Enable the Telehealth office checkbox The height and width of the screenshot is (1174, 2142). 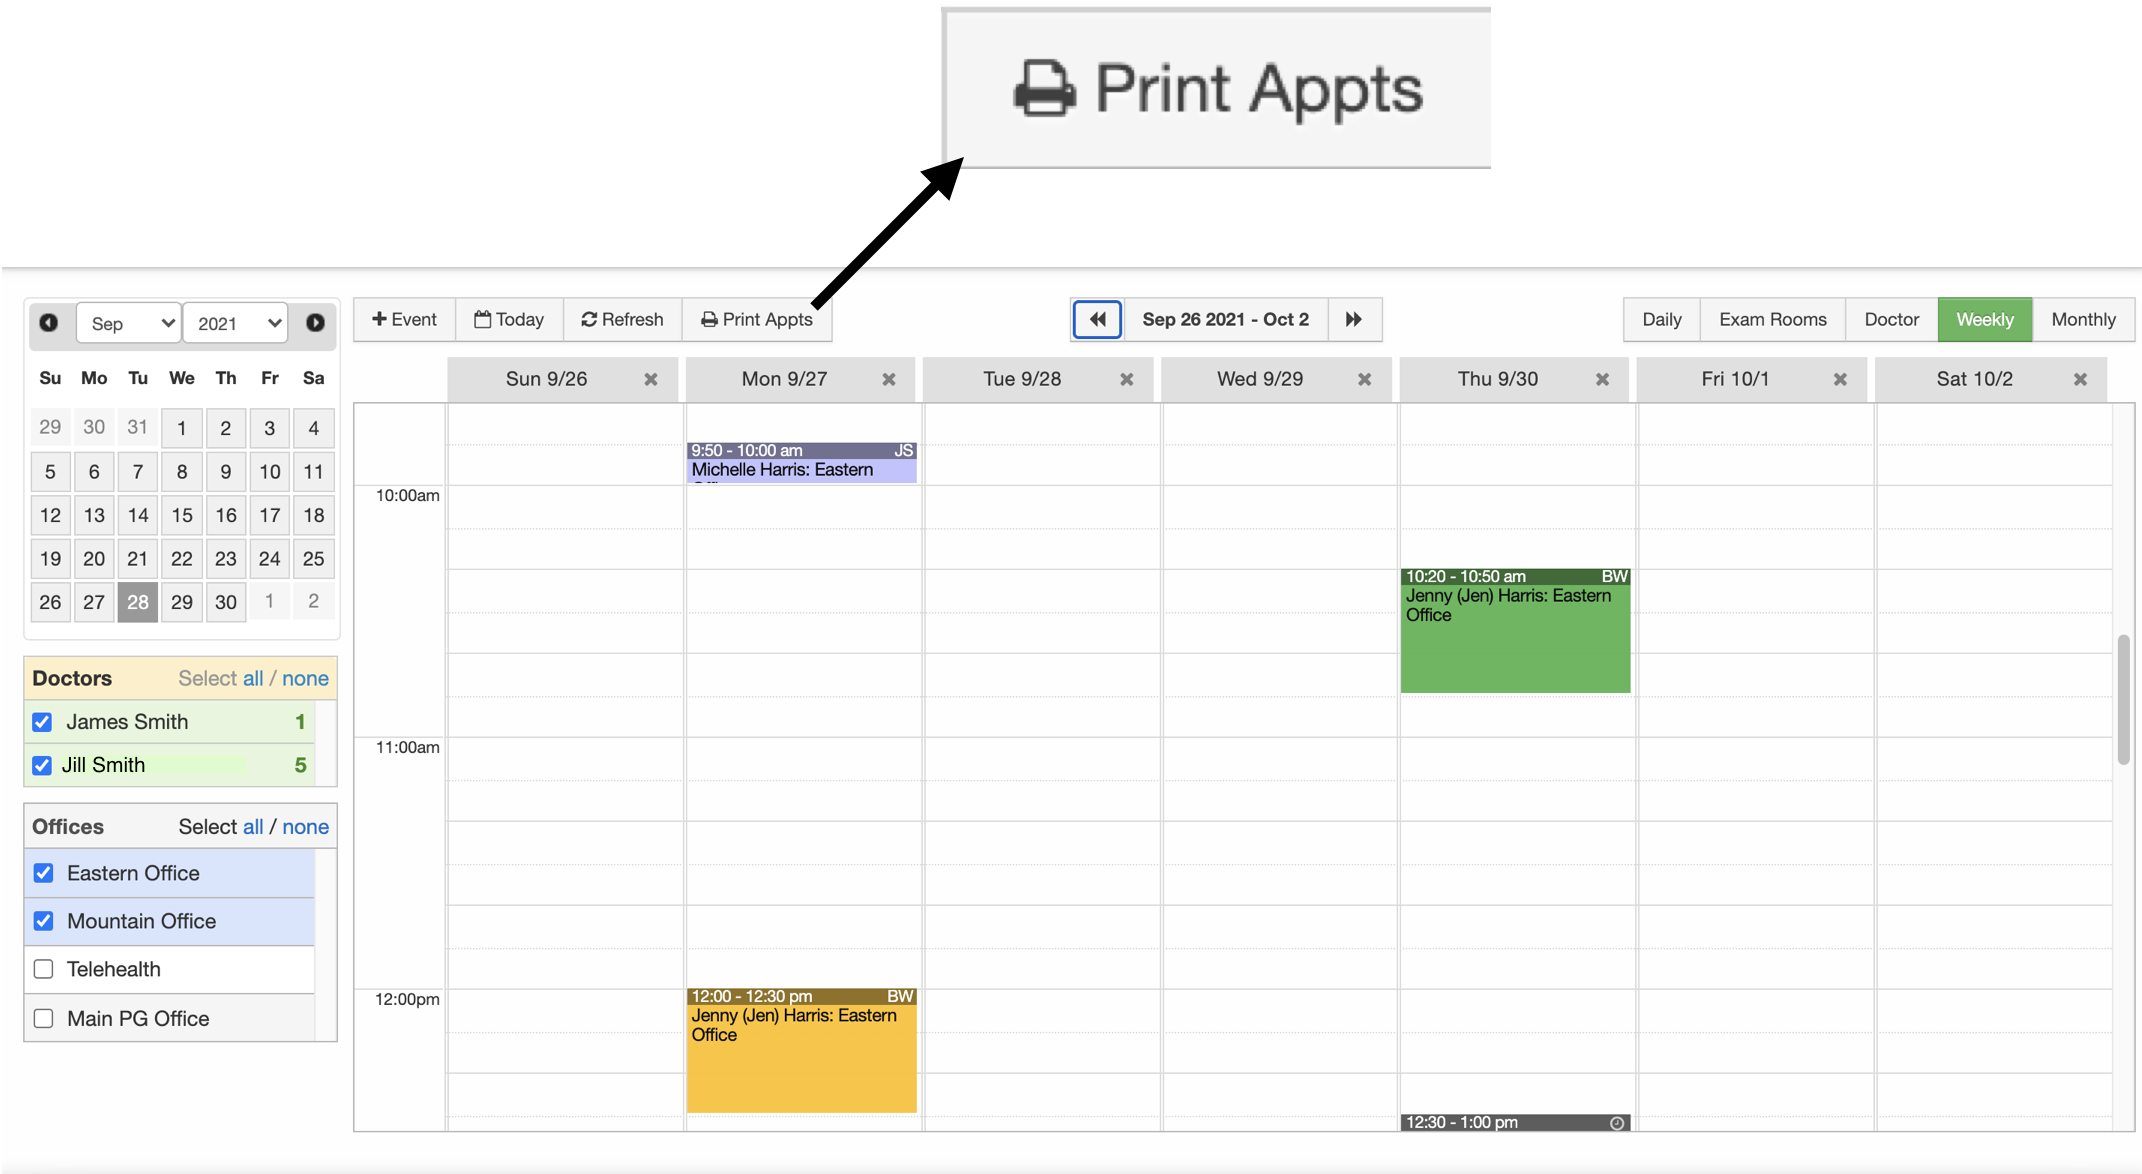[x=42, y=969]
